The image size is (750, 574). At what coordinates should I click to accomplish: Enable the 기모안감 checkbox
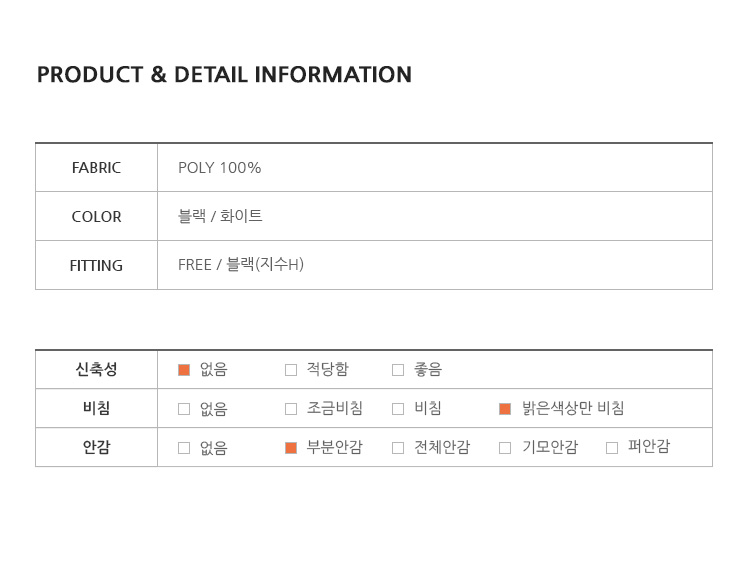point(505,448)
